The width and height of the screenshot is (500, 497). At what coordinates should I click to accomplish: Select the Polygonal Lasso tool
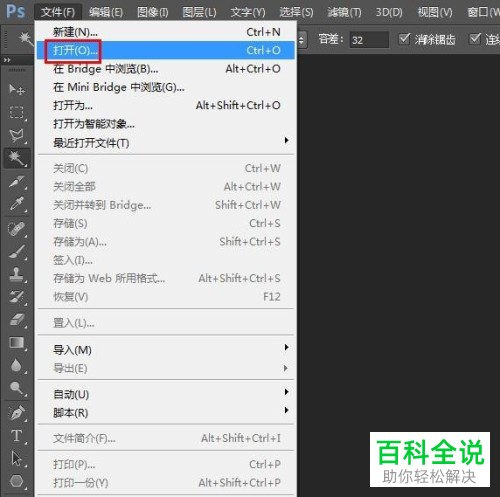pos(16,135)
